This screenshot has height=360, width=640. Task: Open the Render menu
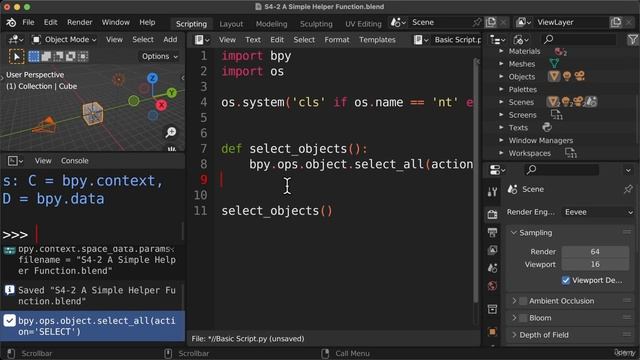click(x=80, y=22)
